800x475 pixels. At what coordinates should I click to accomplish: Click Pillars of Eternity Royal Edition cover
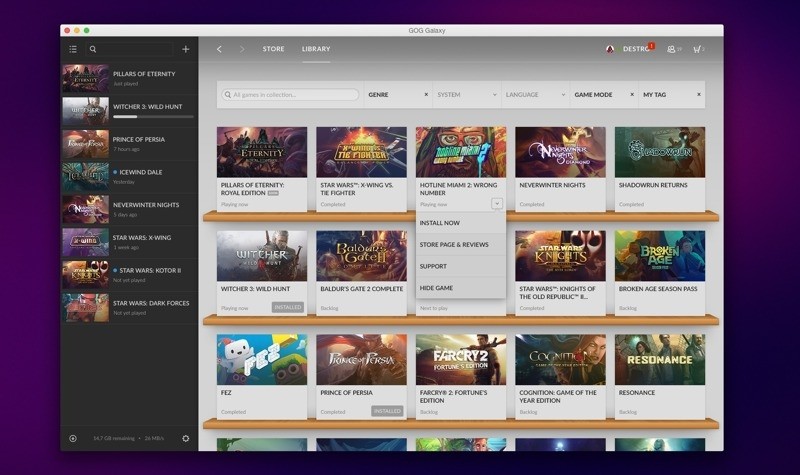[x=262, y=152]
